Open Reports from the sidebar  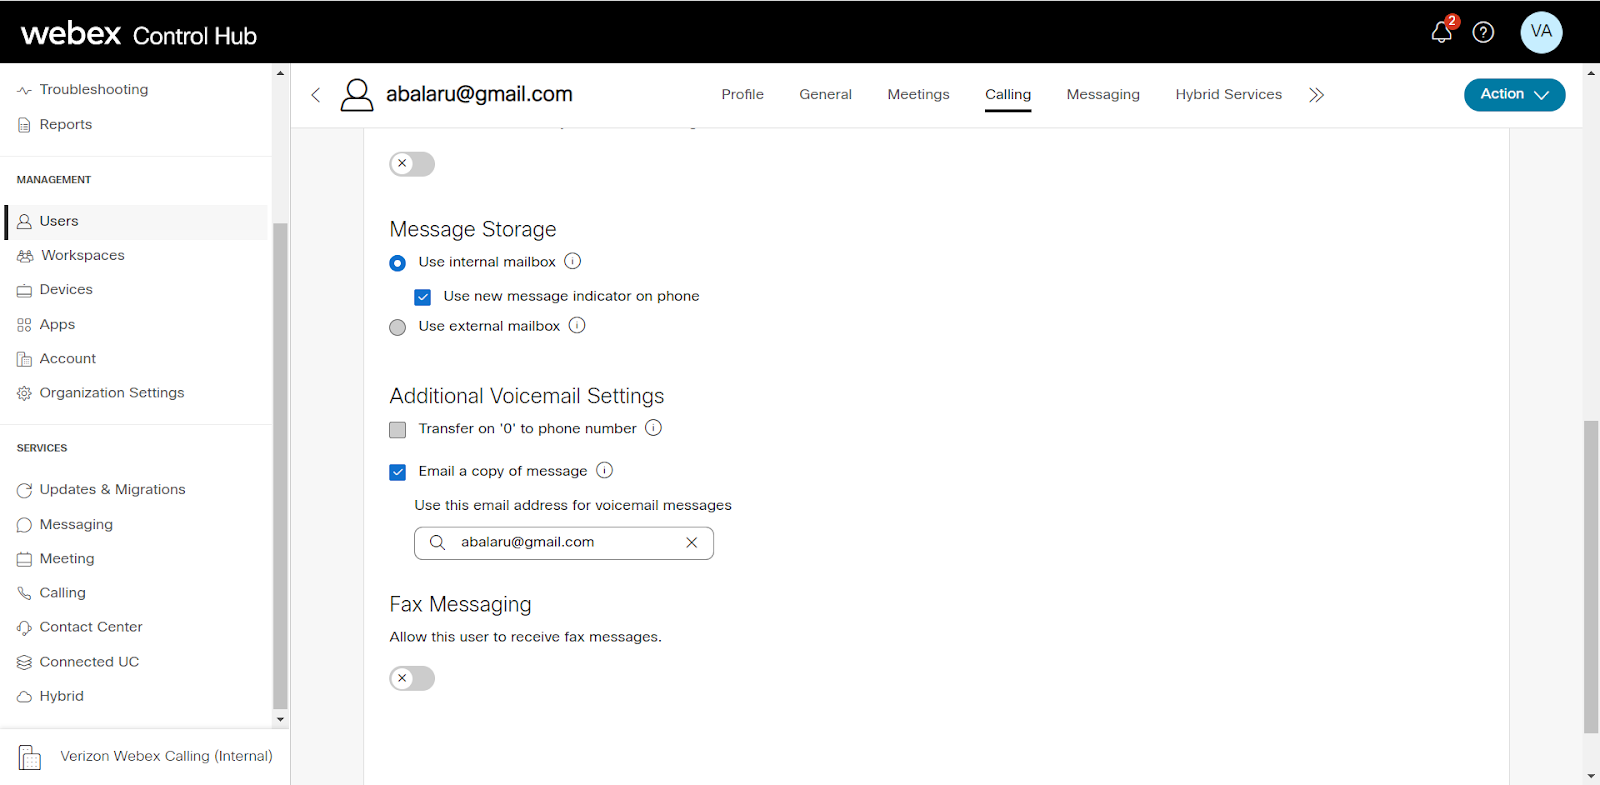(x=65, y=124)
